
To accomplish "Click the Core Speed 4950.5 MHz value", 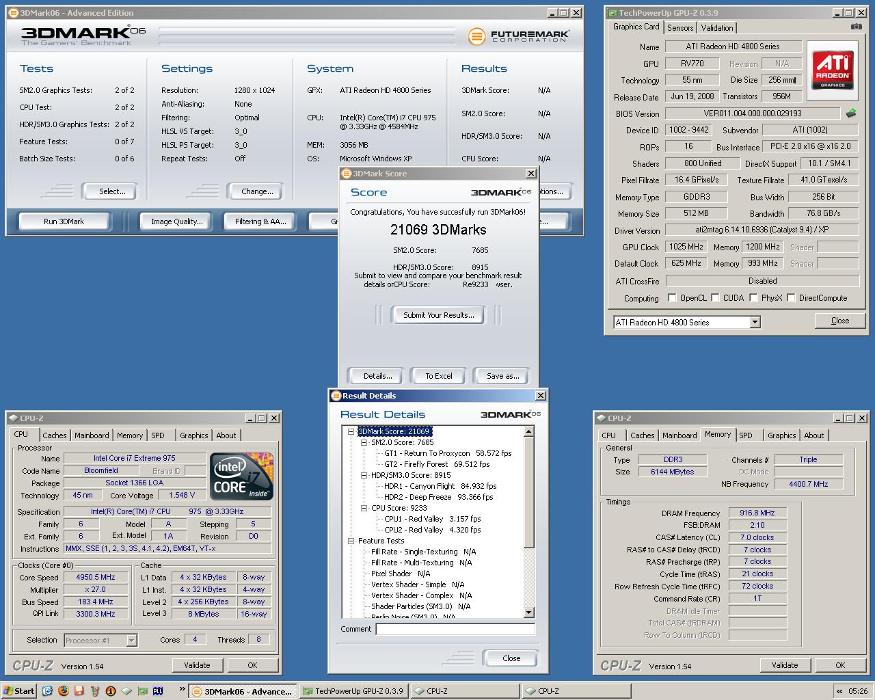I will (x=95, y=577).
